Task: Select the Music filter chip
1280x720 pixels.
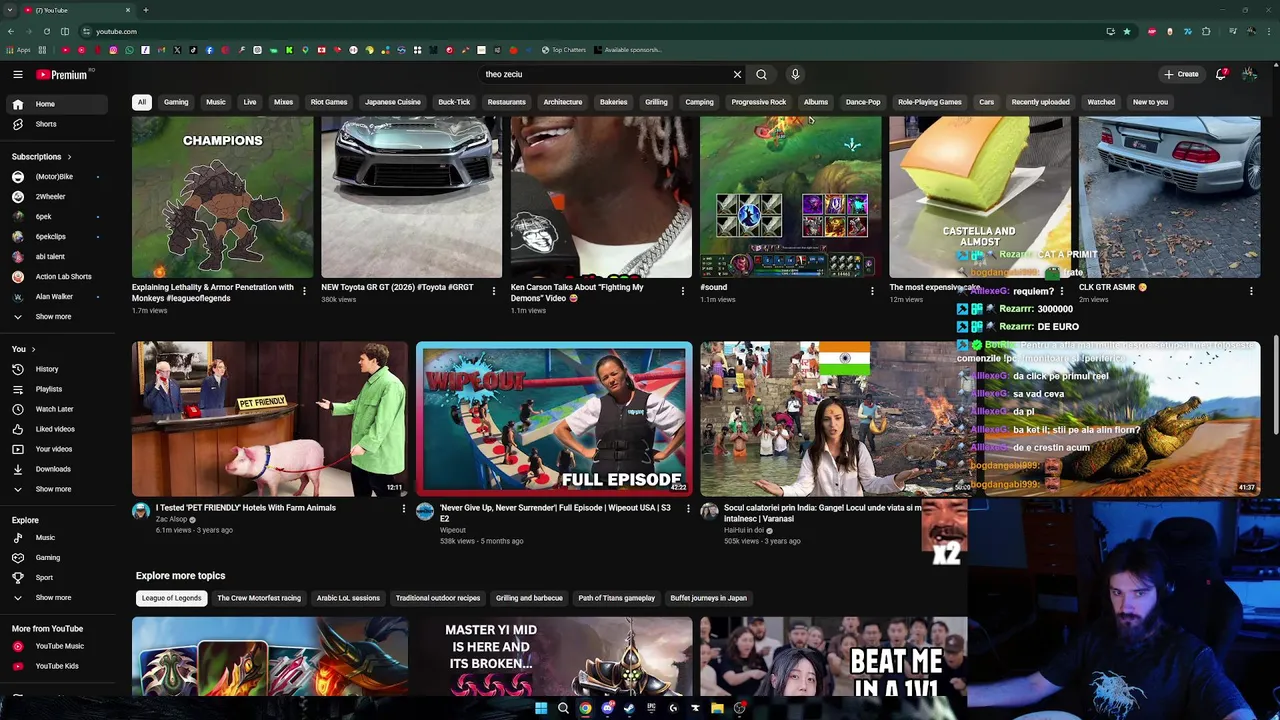Action: (x=216, y=102)
